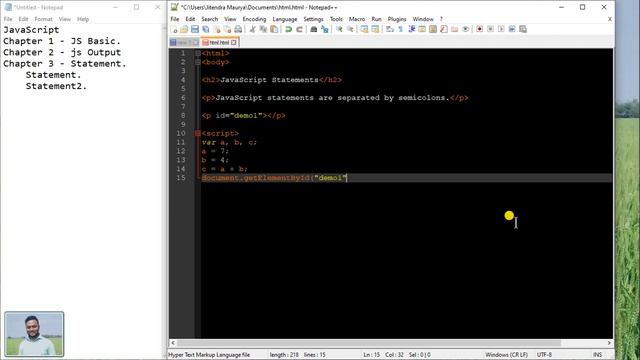Click the Windows (CR LF) status bar entry

tap(506, 355)
